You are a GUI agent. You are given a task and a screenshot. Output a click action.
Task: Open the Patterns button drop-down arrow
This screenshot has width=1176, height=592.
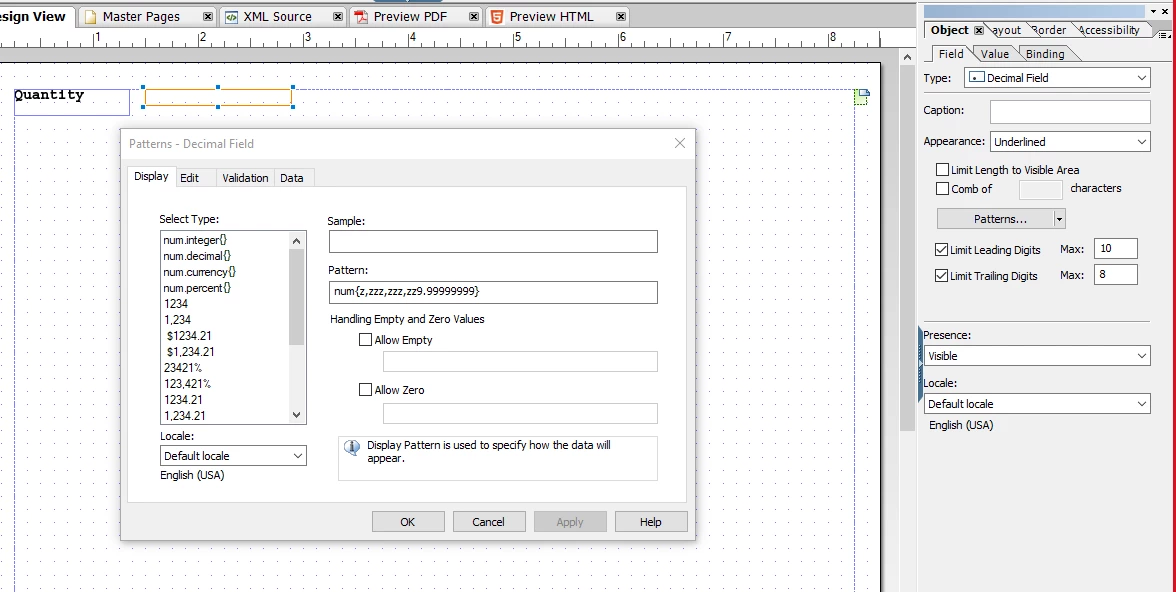click(1059, 219)
